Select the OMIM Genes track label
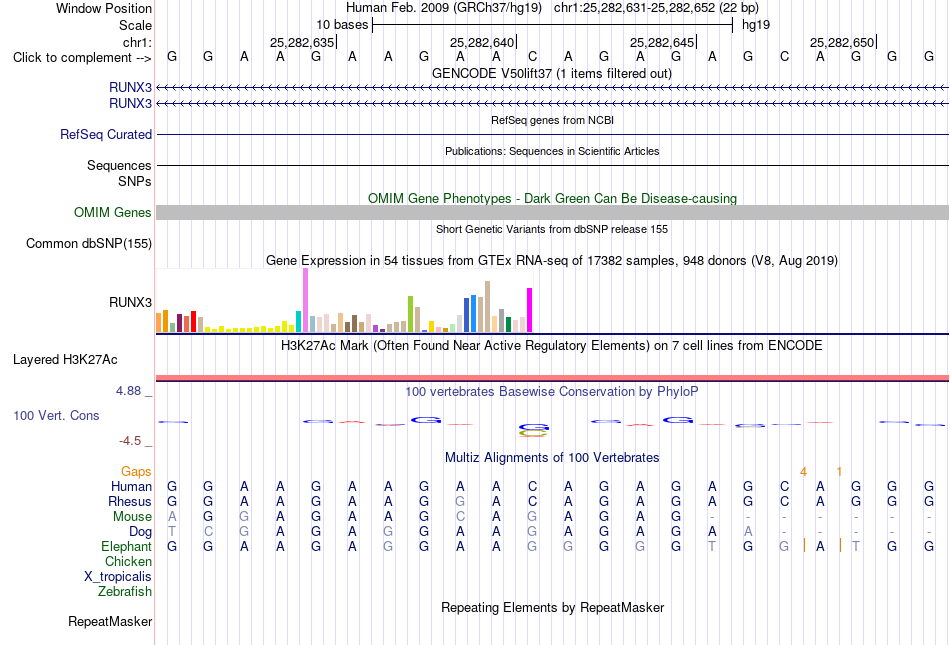Image resolution: width=950 pixels, height=645 pixels. click(x=113, y=213)
